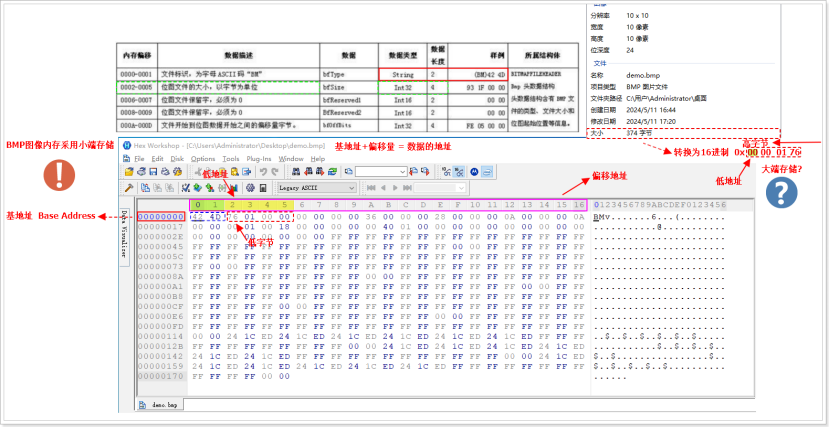This screenshot has height=428, width=829.
Task: Click the last-record navigation arrow
Action: (x=407, y=188)
